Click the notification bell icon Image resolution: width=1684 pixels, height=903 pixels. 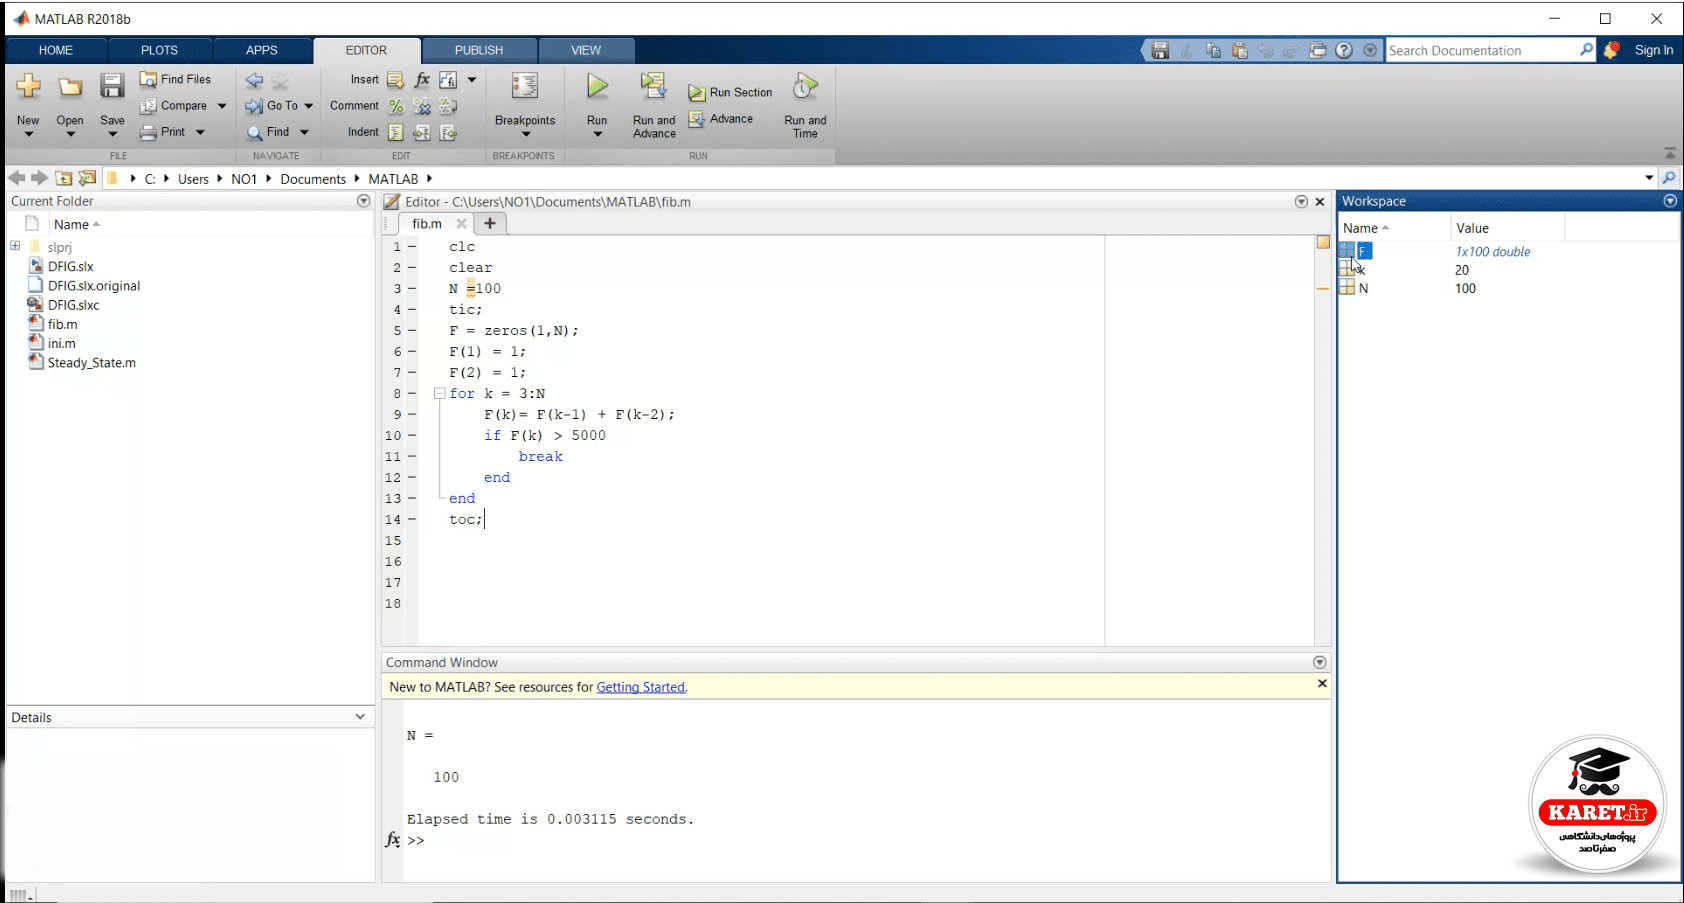1611,50
